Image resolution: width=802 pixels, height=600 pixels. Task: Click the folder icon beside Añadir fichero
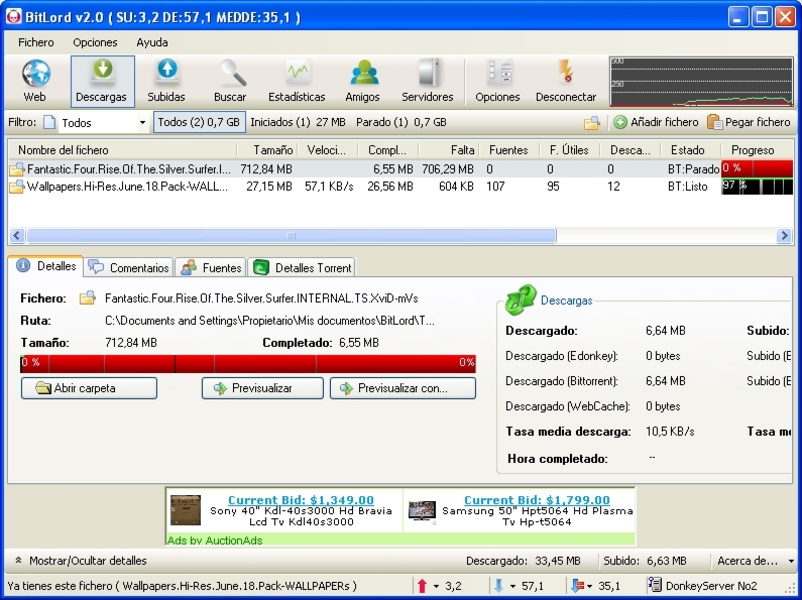[x=592, y=123]
